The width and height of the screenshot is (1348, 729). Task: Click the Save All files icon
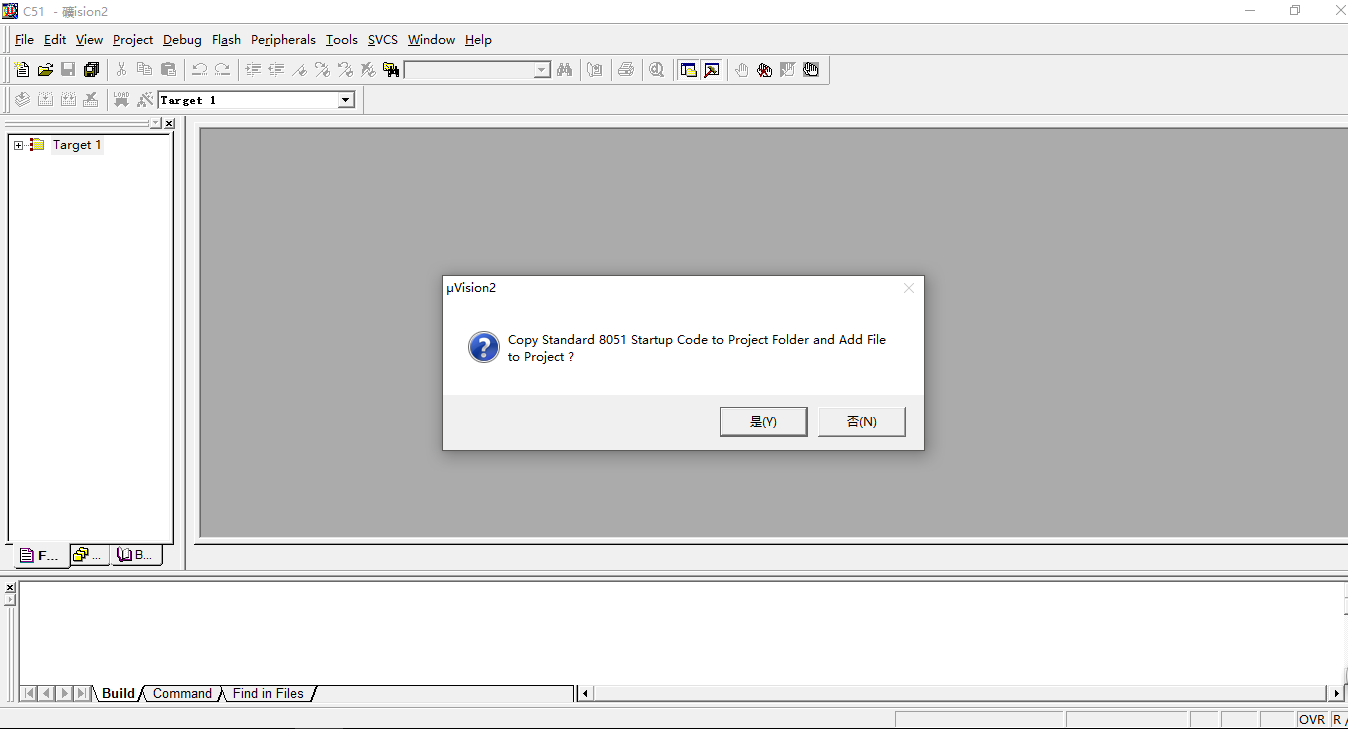click(92, 69)
